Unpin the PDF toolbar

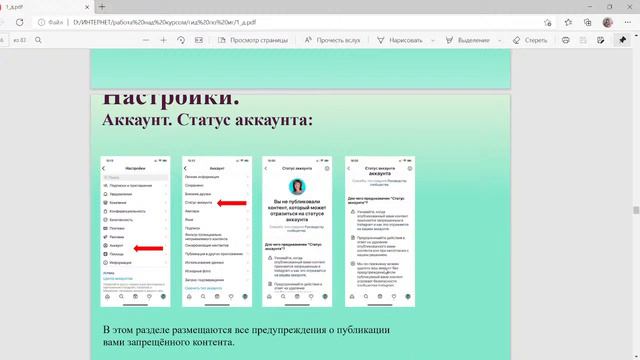(x=622, y=40)
